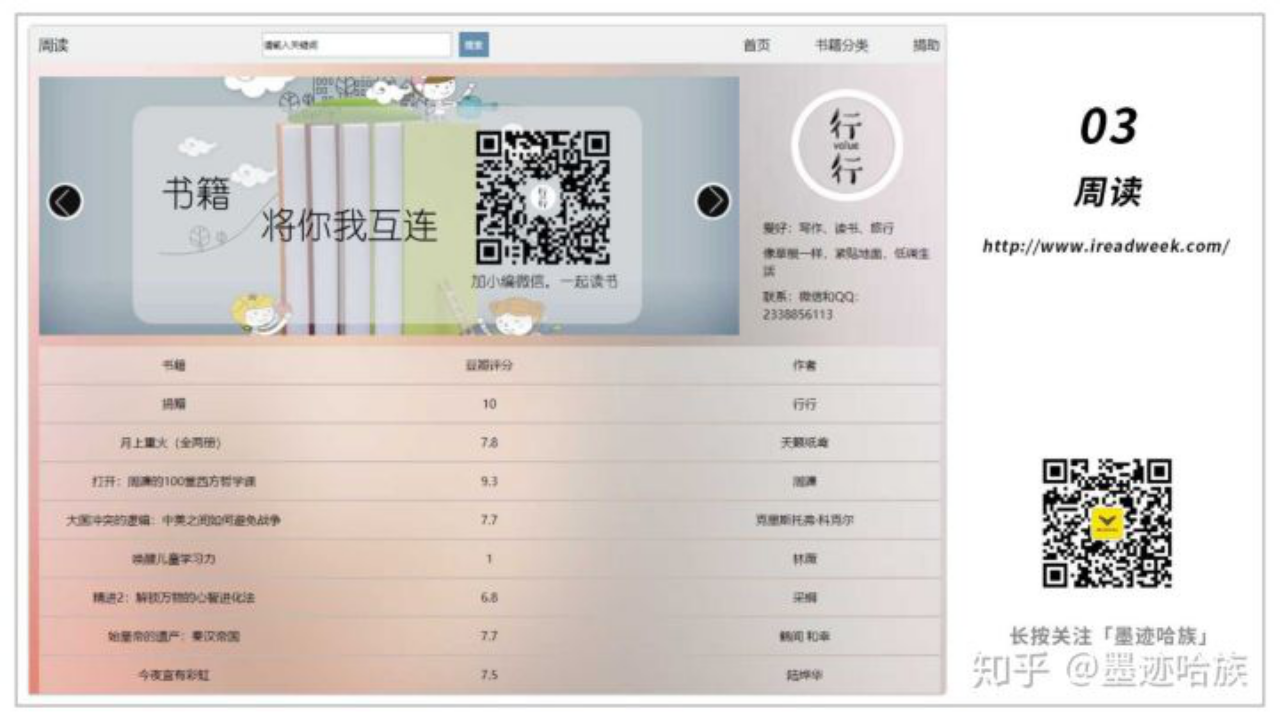Open the book 今夜宜有彩虹
Screen dimensions: 1280x720
[173, 675]
